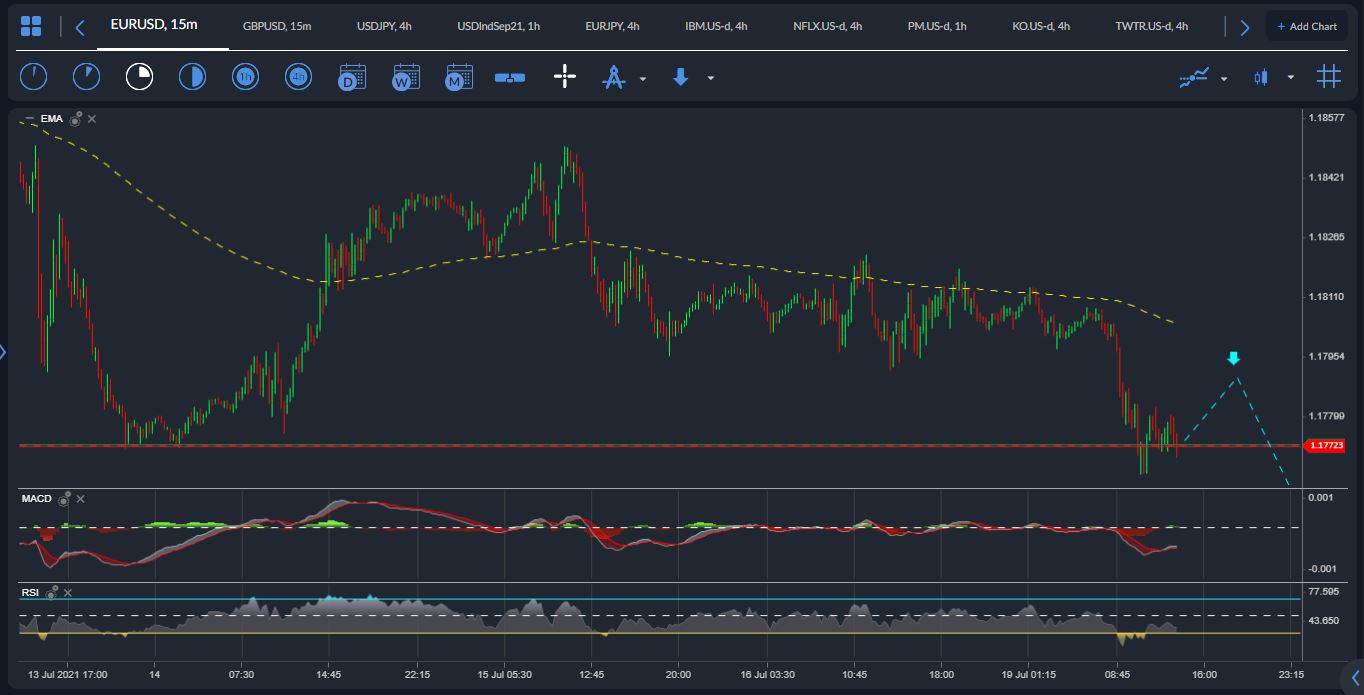Open the NFLX.US-d, 4h tab
This screenshot has height=695, width=1364.
pyautogui.click(x=827, y=26)
